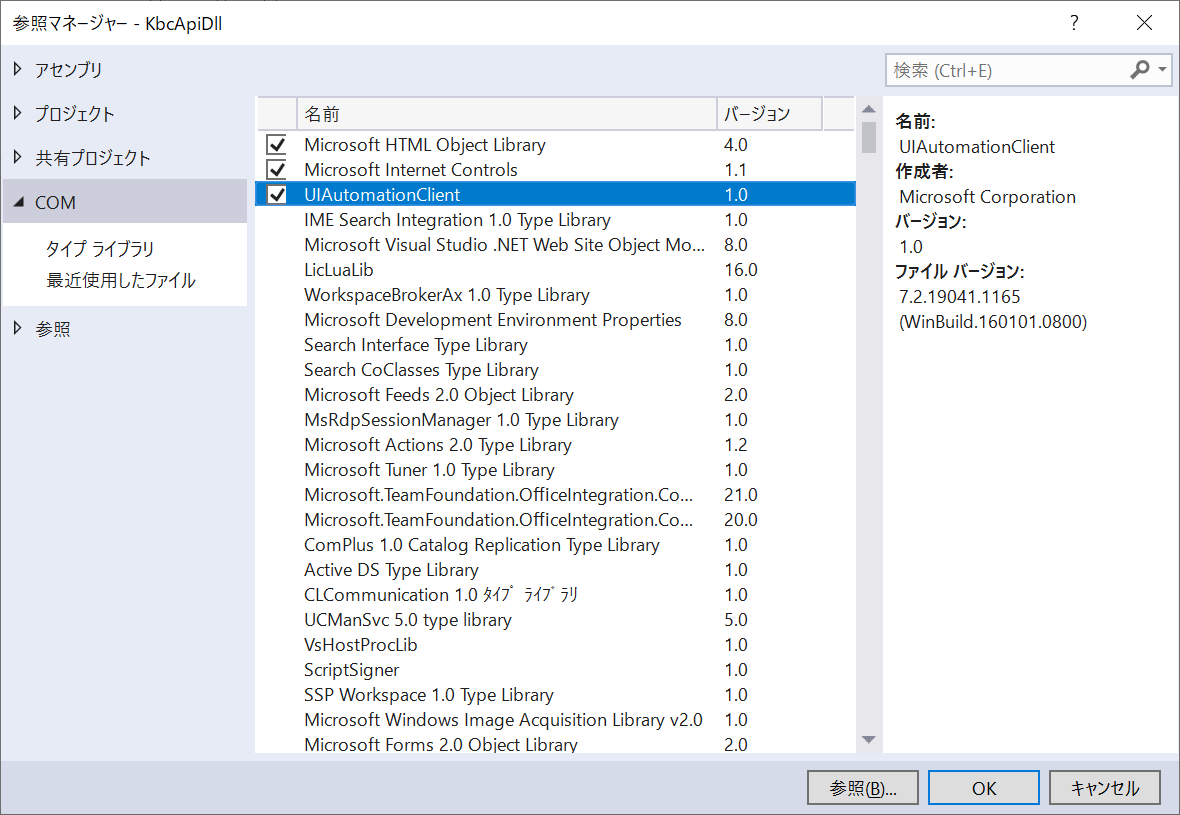
Task: Select ComPlus 1.0 Catalog Replication Type Library
Action: click(x=555, y=544)
